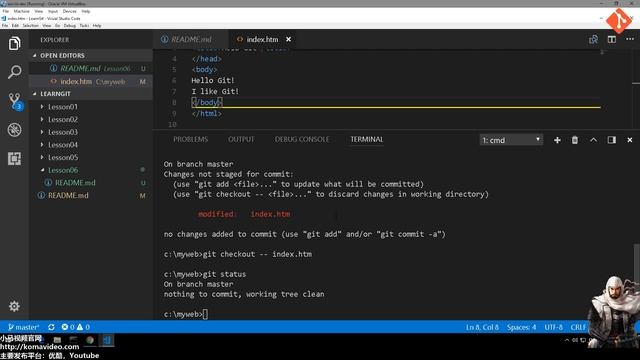Viewport: 640px width, 360px height.
Task: Open Source Control view with badge
Action: pyautogui.click(x=15, y=101)
